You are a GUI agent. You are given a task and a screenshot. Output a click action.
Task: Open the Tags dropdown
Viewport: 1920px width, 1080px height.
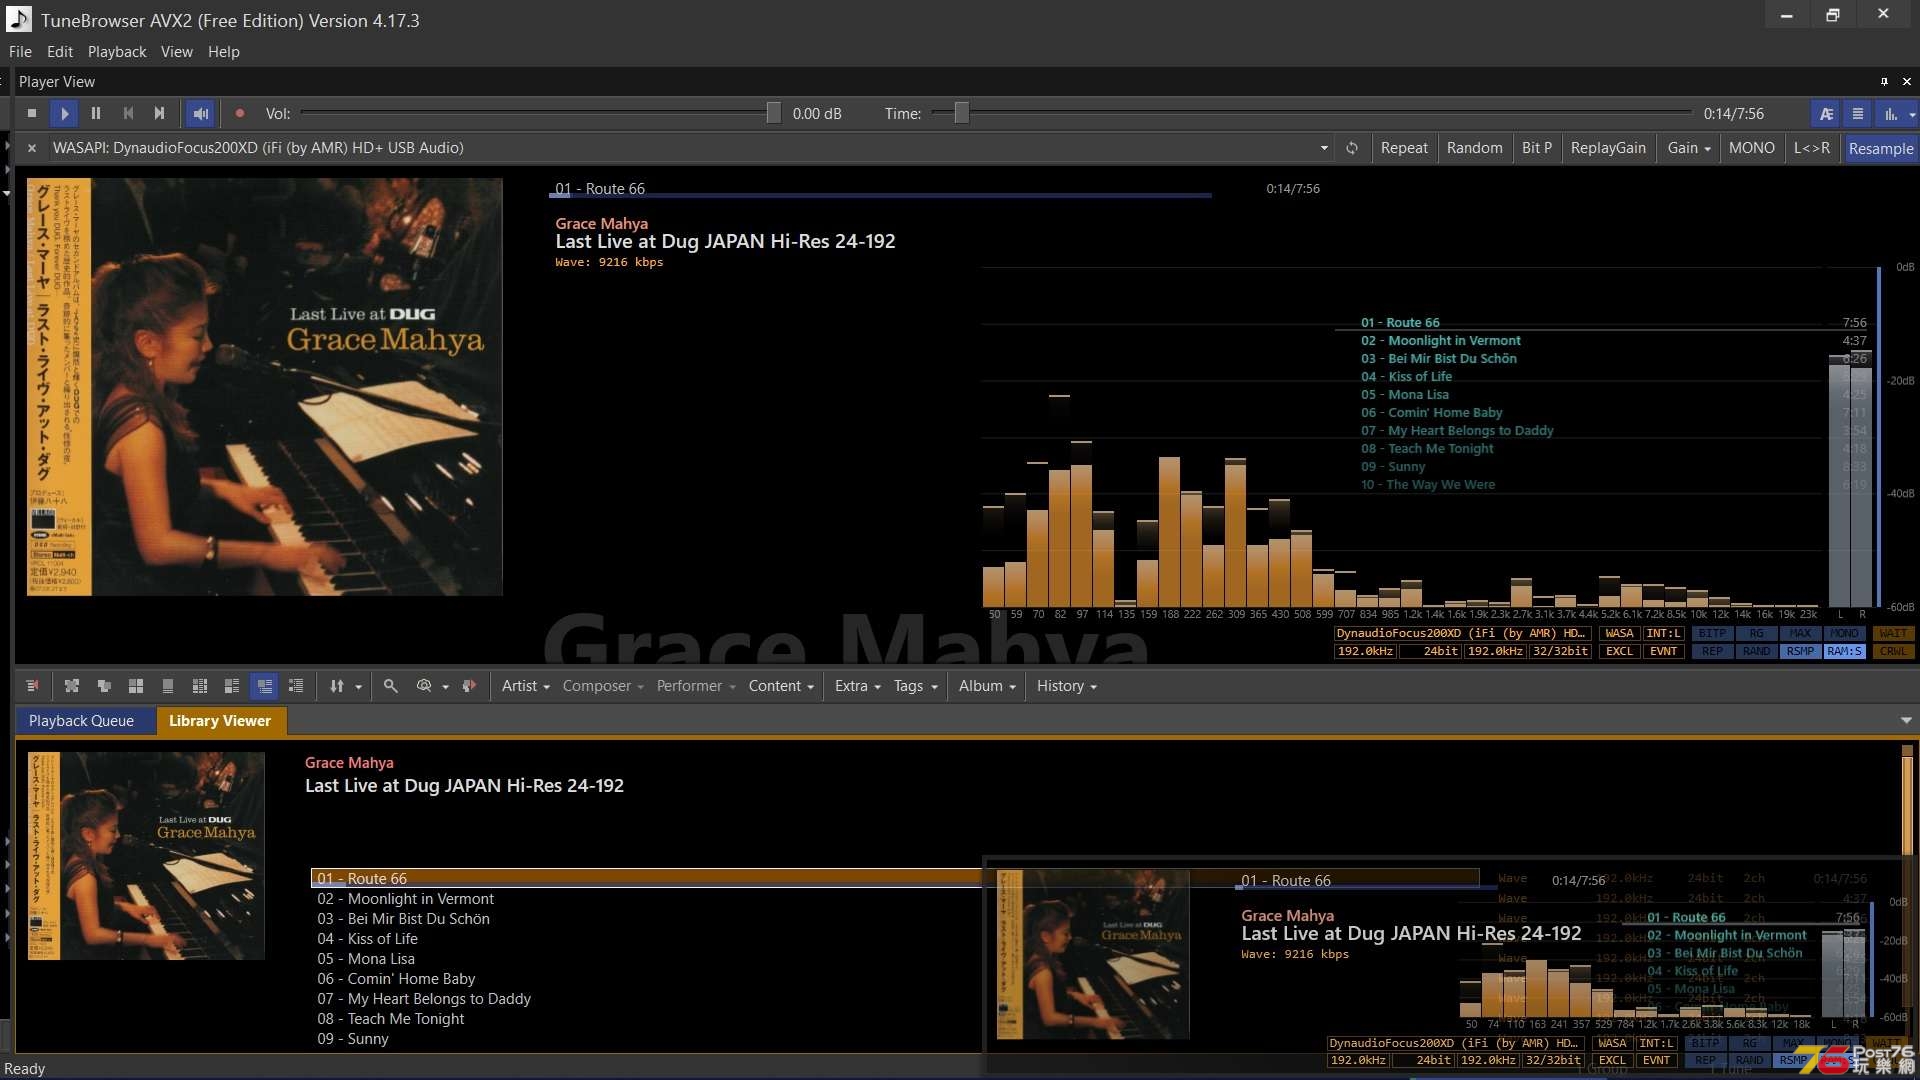tap(916, 686)
